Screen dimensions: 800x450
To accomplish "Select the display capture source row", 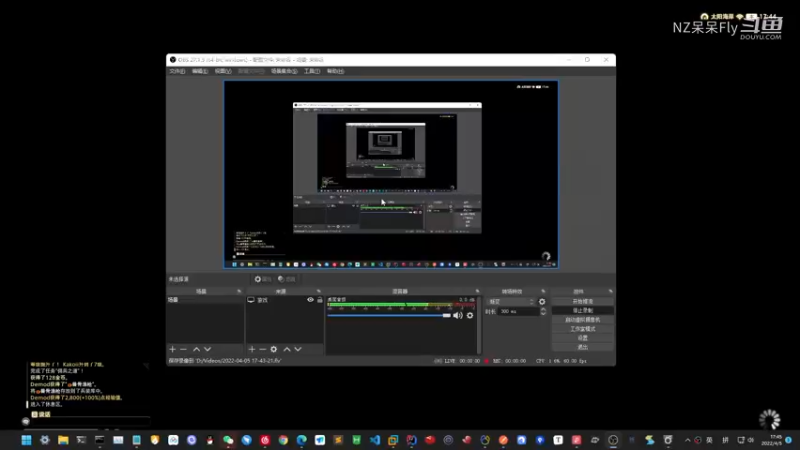I will [x=284, y=300].
